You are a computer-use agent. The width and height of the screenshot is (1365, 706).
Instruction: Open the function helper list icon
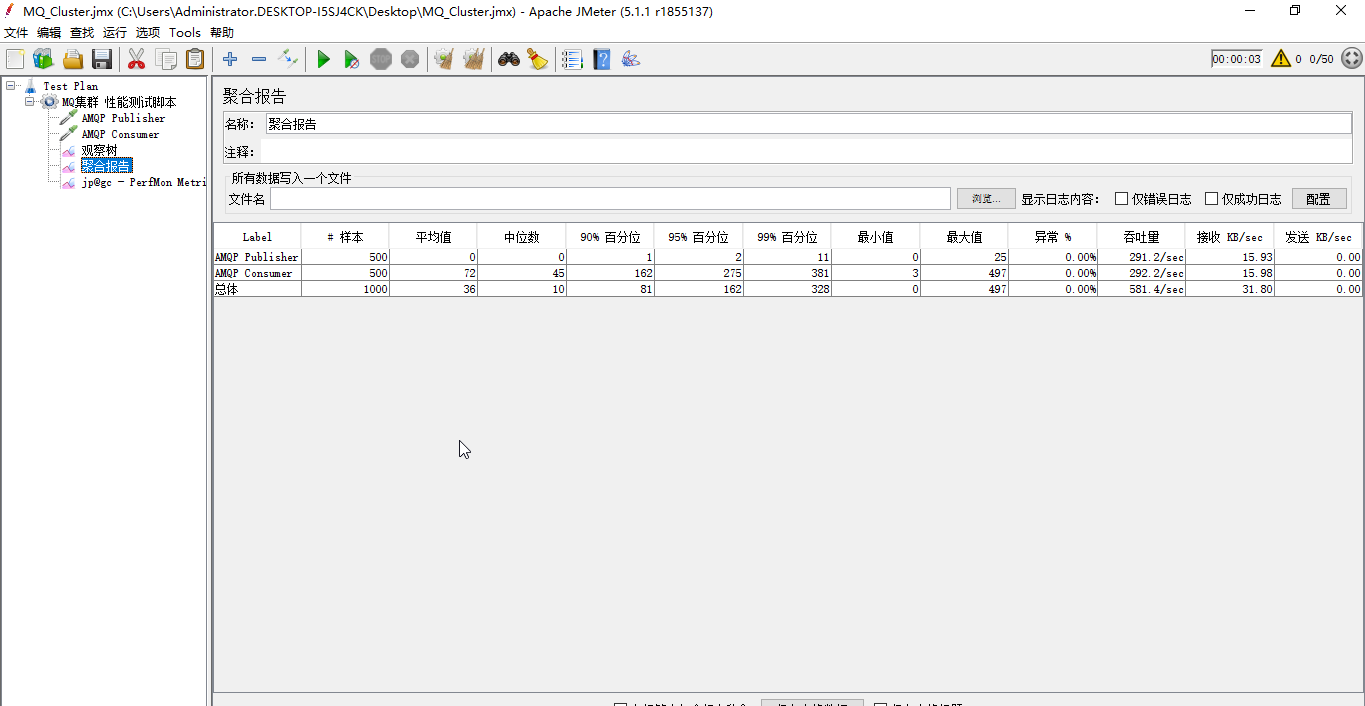572,59
